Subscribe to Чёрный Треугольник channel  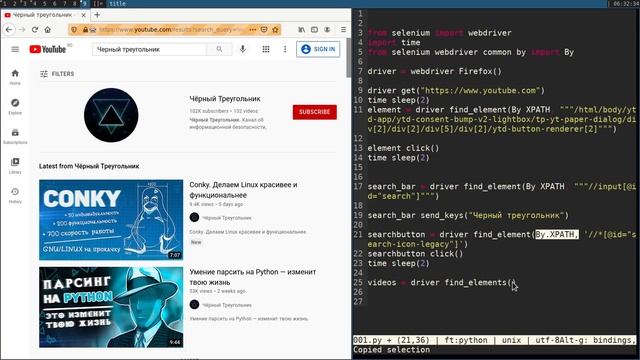(x=315, y=112)
